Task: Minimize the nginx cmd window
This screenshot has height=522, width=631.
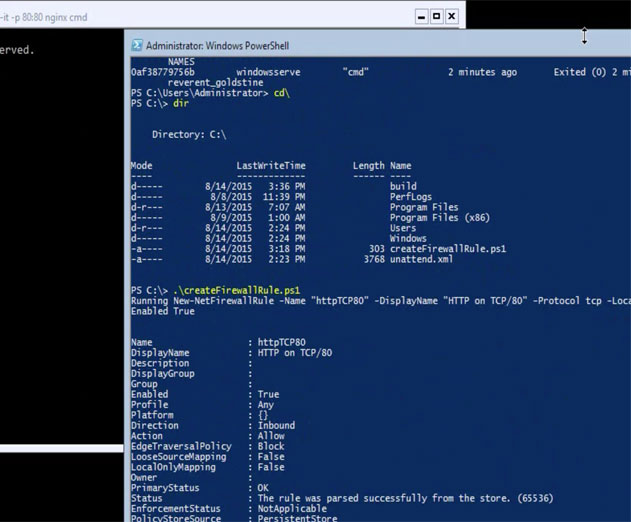Action: coord(421,17)
